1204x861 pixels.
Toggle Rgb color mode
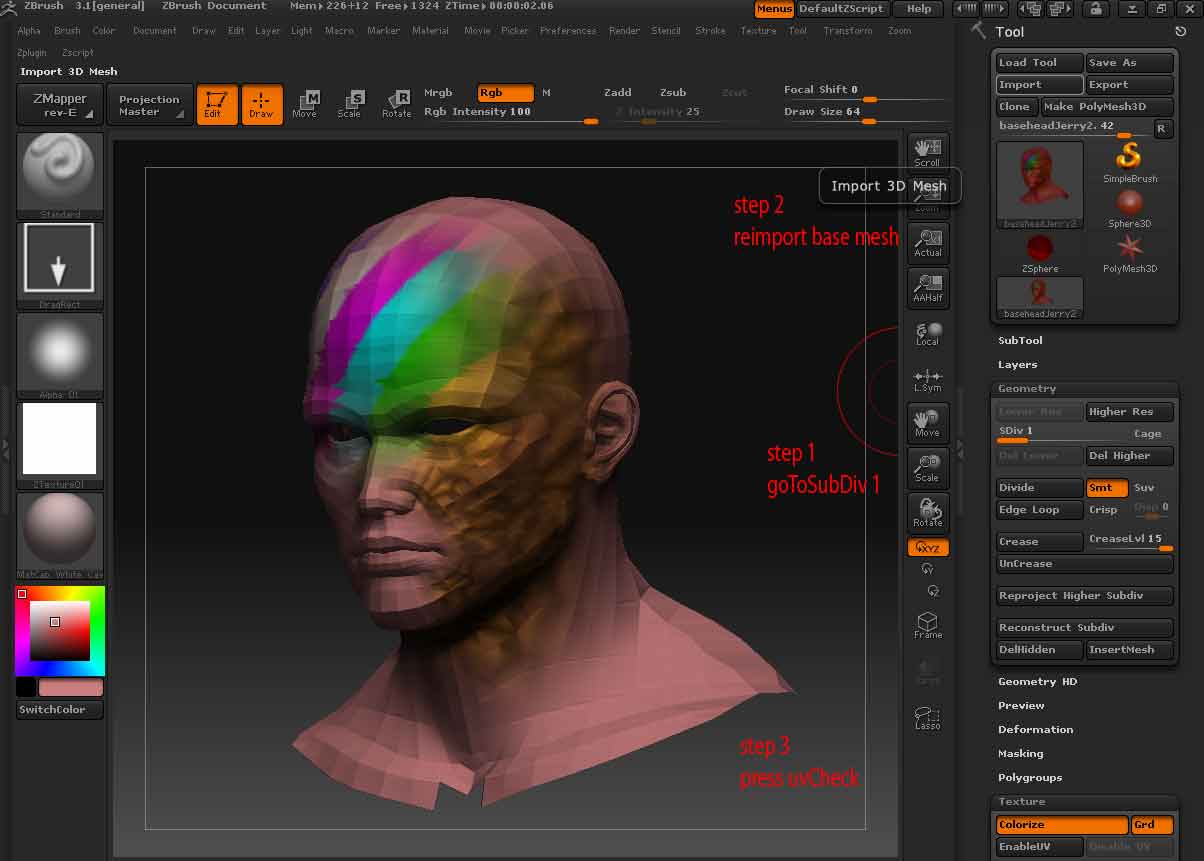coord(505,93)
